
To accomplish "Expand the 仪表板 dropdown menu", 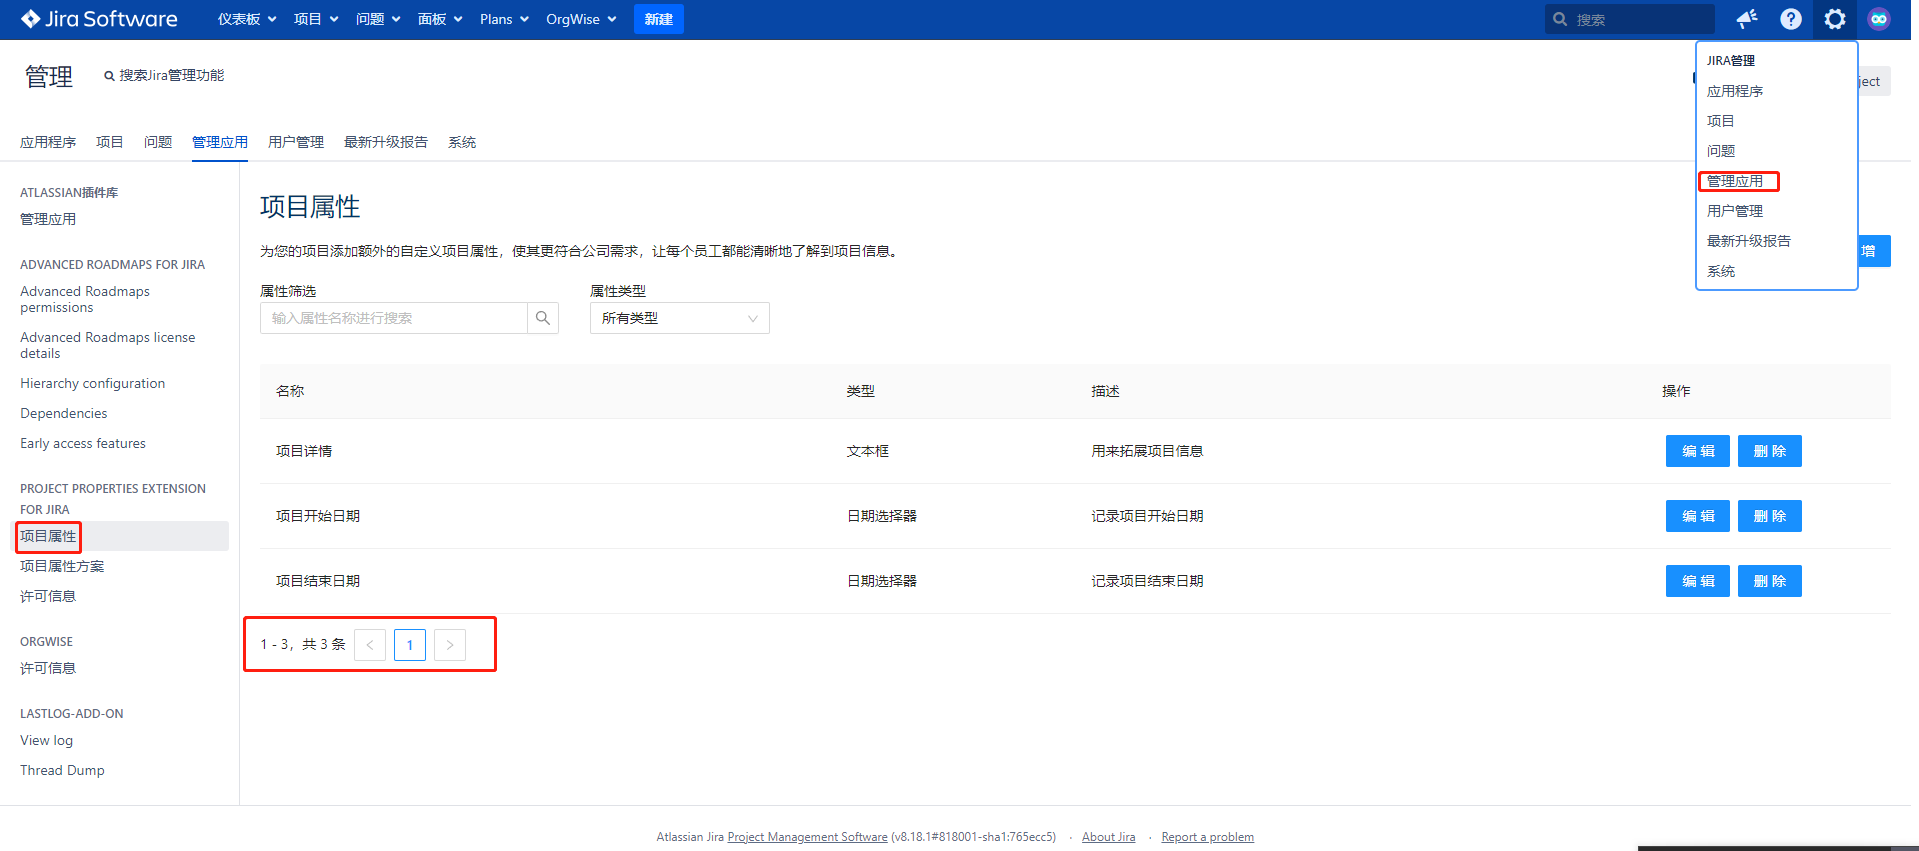I will click(x=247, y=19).
